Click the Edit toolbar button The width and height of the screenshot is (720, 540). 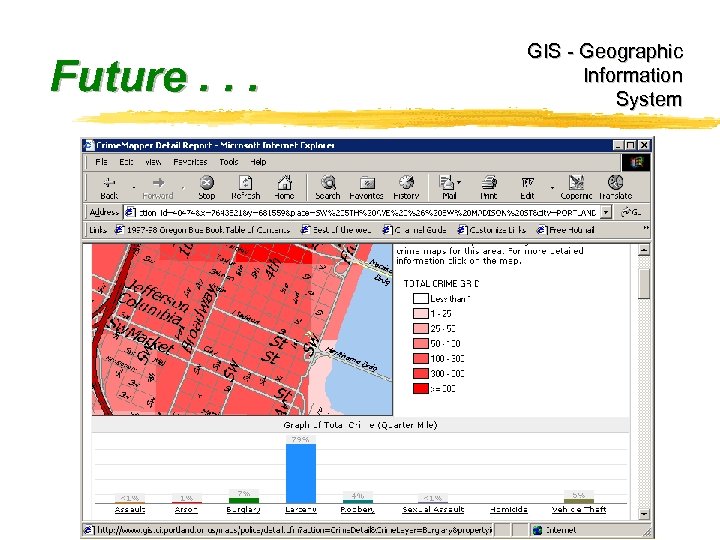(x=527, y=188)
